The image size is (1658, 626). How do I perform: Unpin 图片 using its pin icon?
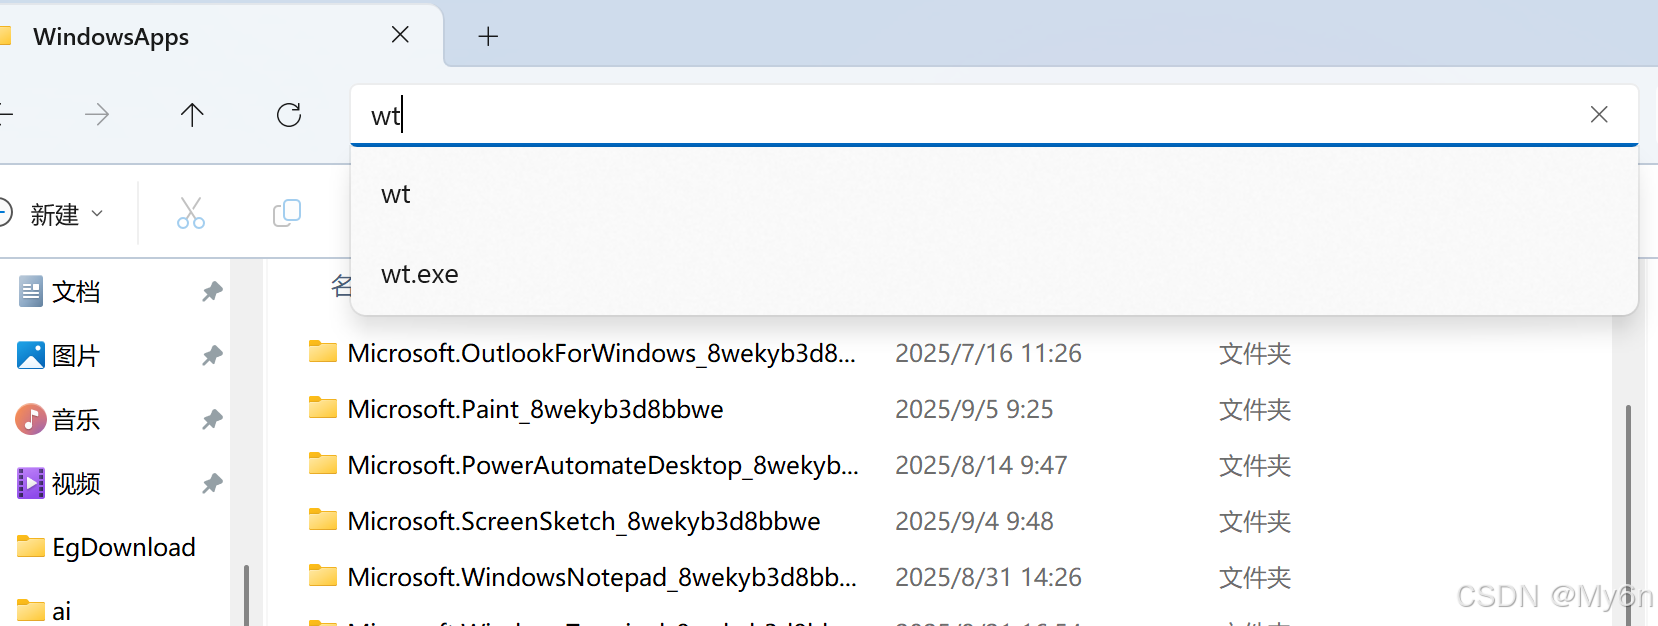[212, 356]
